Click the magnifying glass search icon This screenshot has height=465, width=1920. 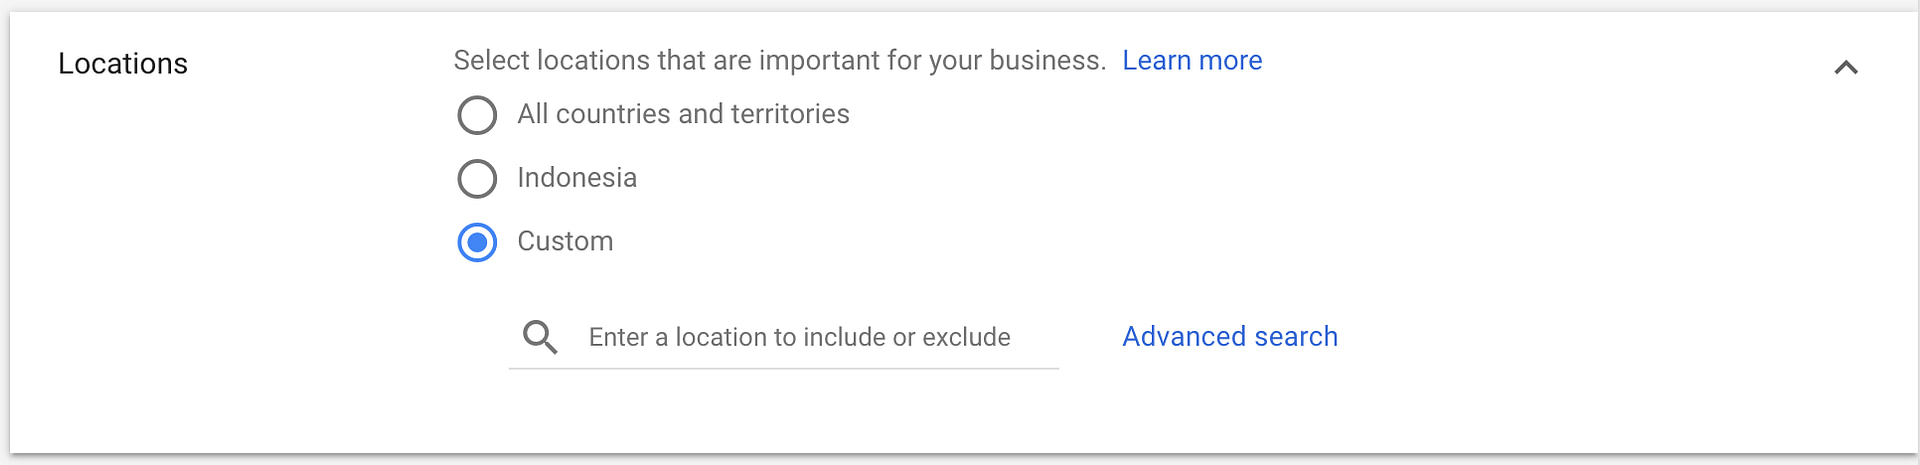[540, 337]
